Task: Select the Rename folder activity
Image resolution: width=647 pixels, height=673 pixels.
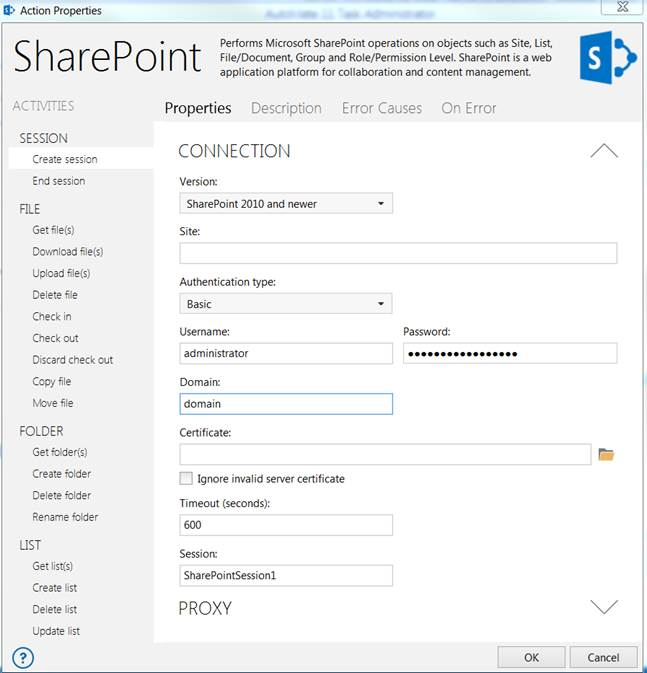Action: 65,517
